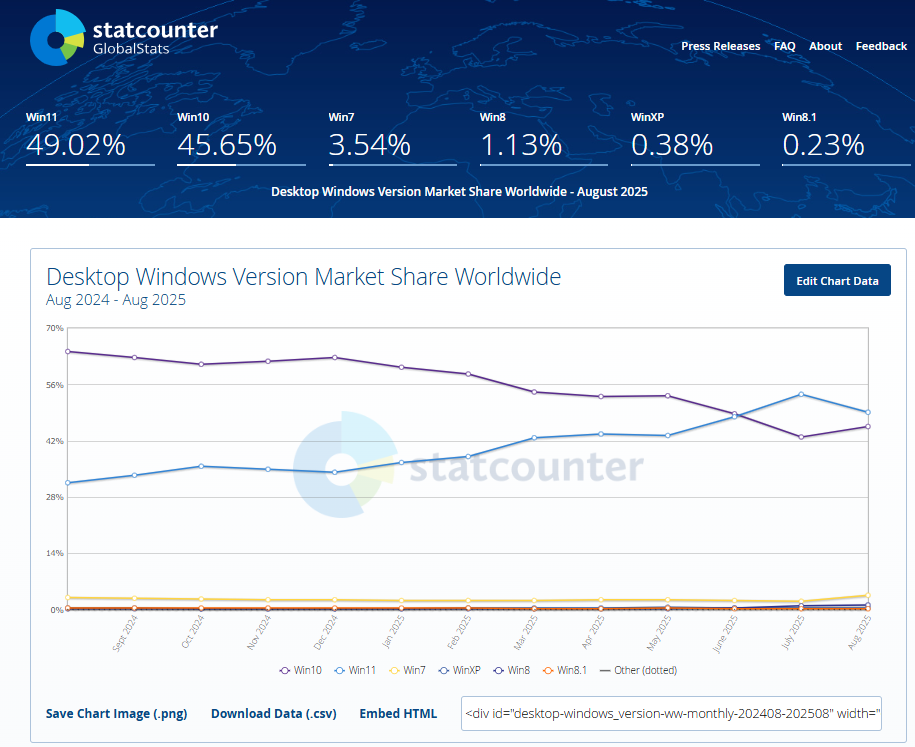Toggle Win7 series in chart legend
915x747 pixels.
click(x=407, y=671)
